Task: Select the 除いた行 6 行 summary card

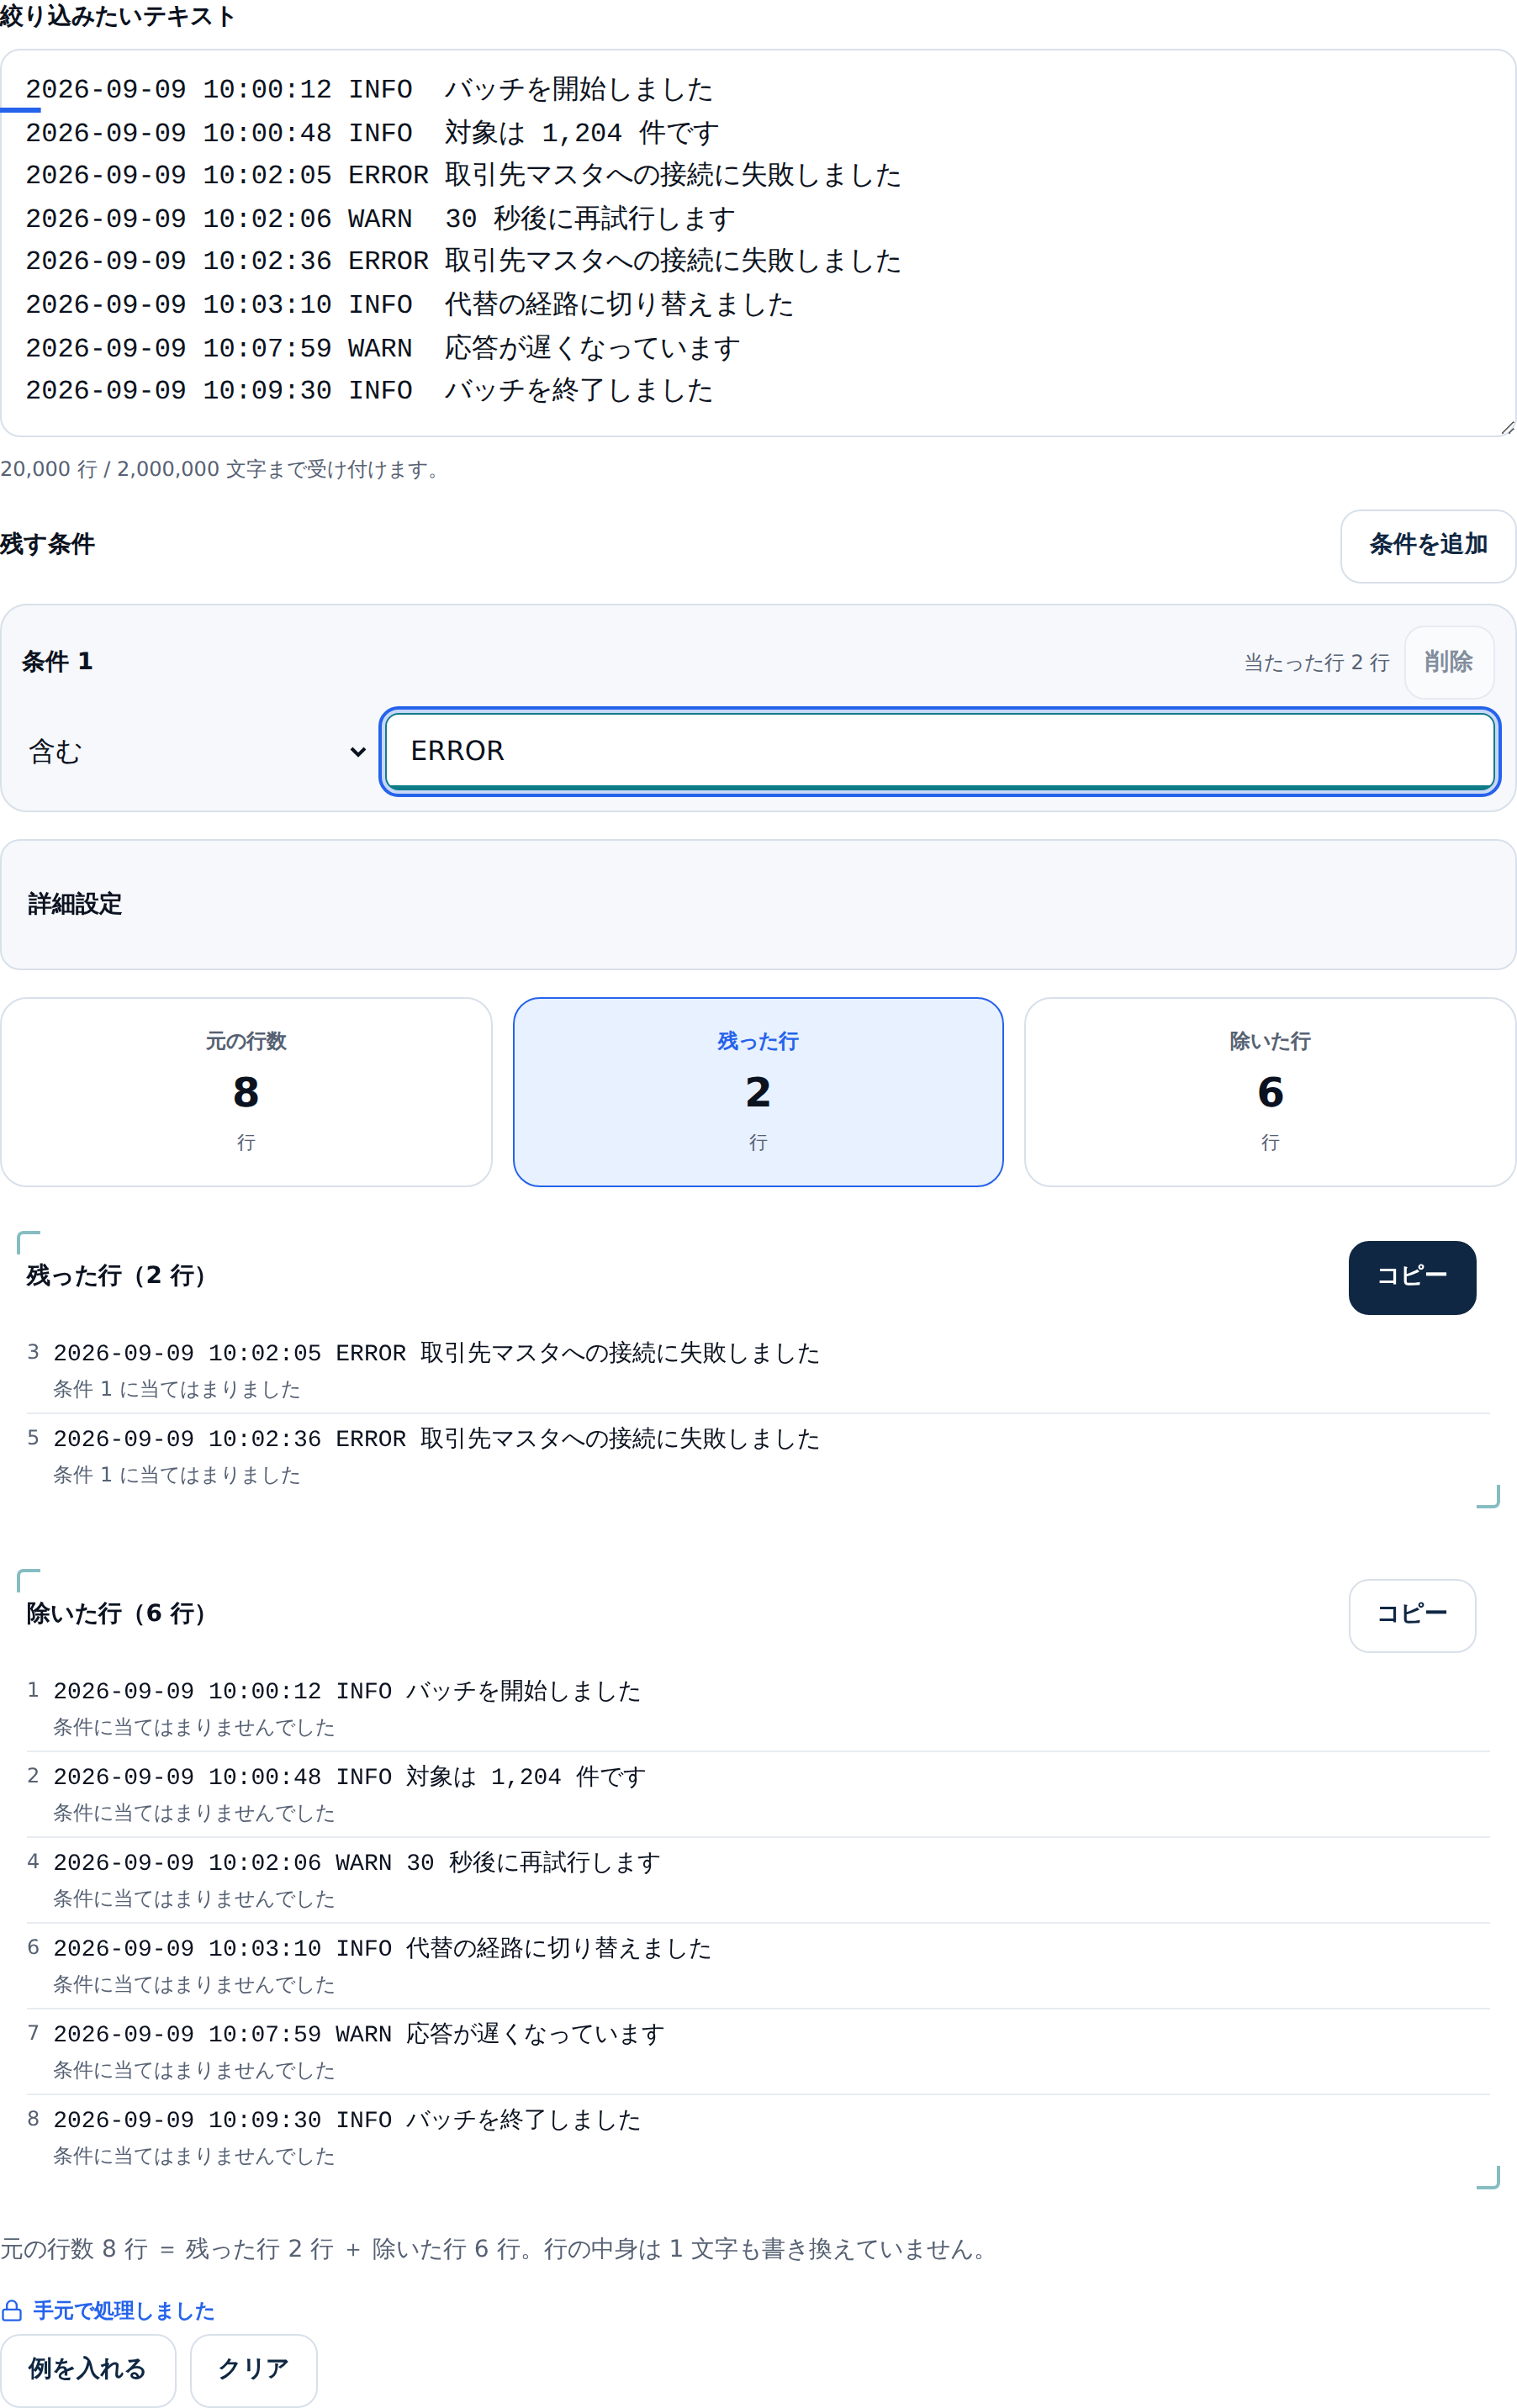Action: click(x=1270, y=1091)
